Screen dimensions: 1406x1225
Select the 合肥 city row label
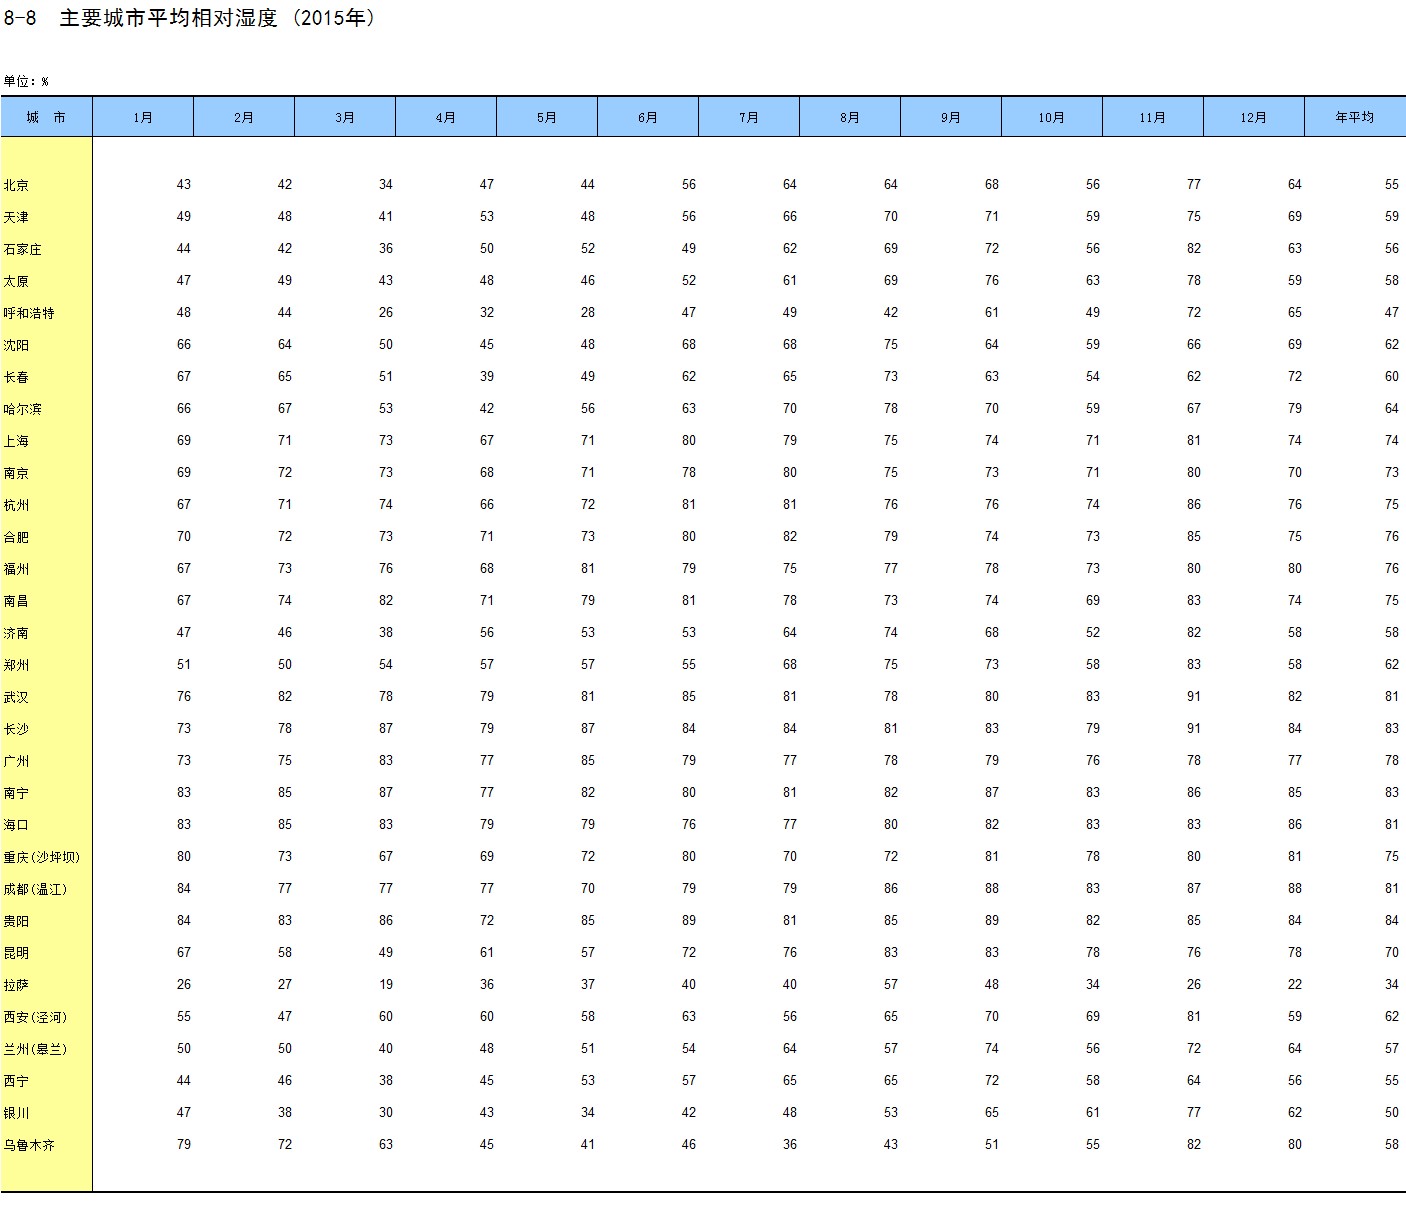point(16,537)
